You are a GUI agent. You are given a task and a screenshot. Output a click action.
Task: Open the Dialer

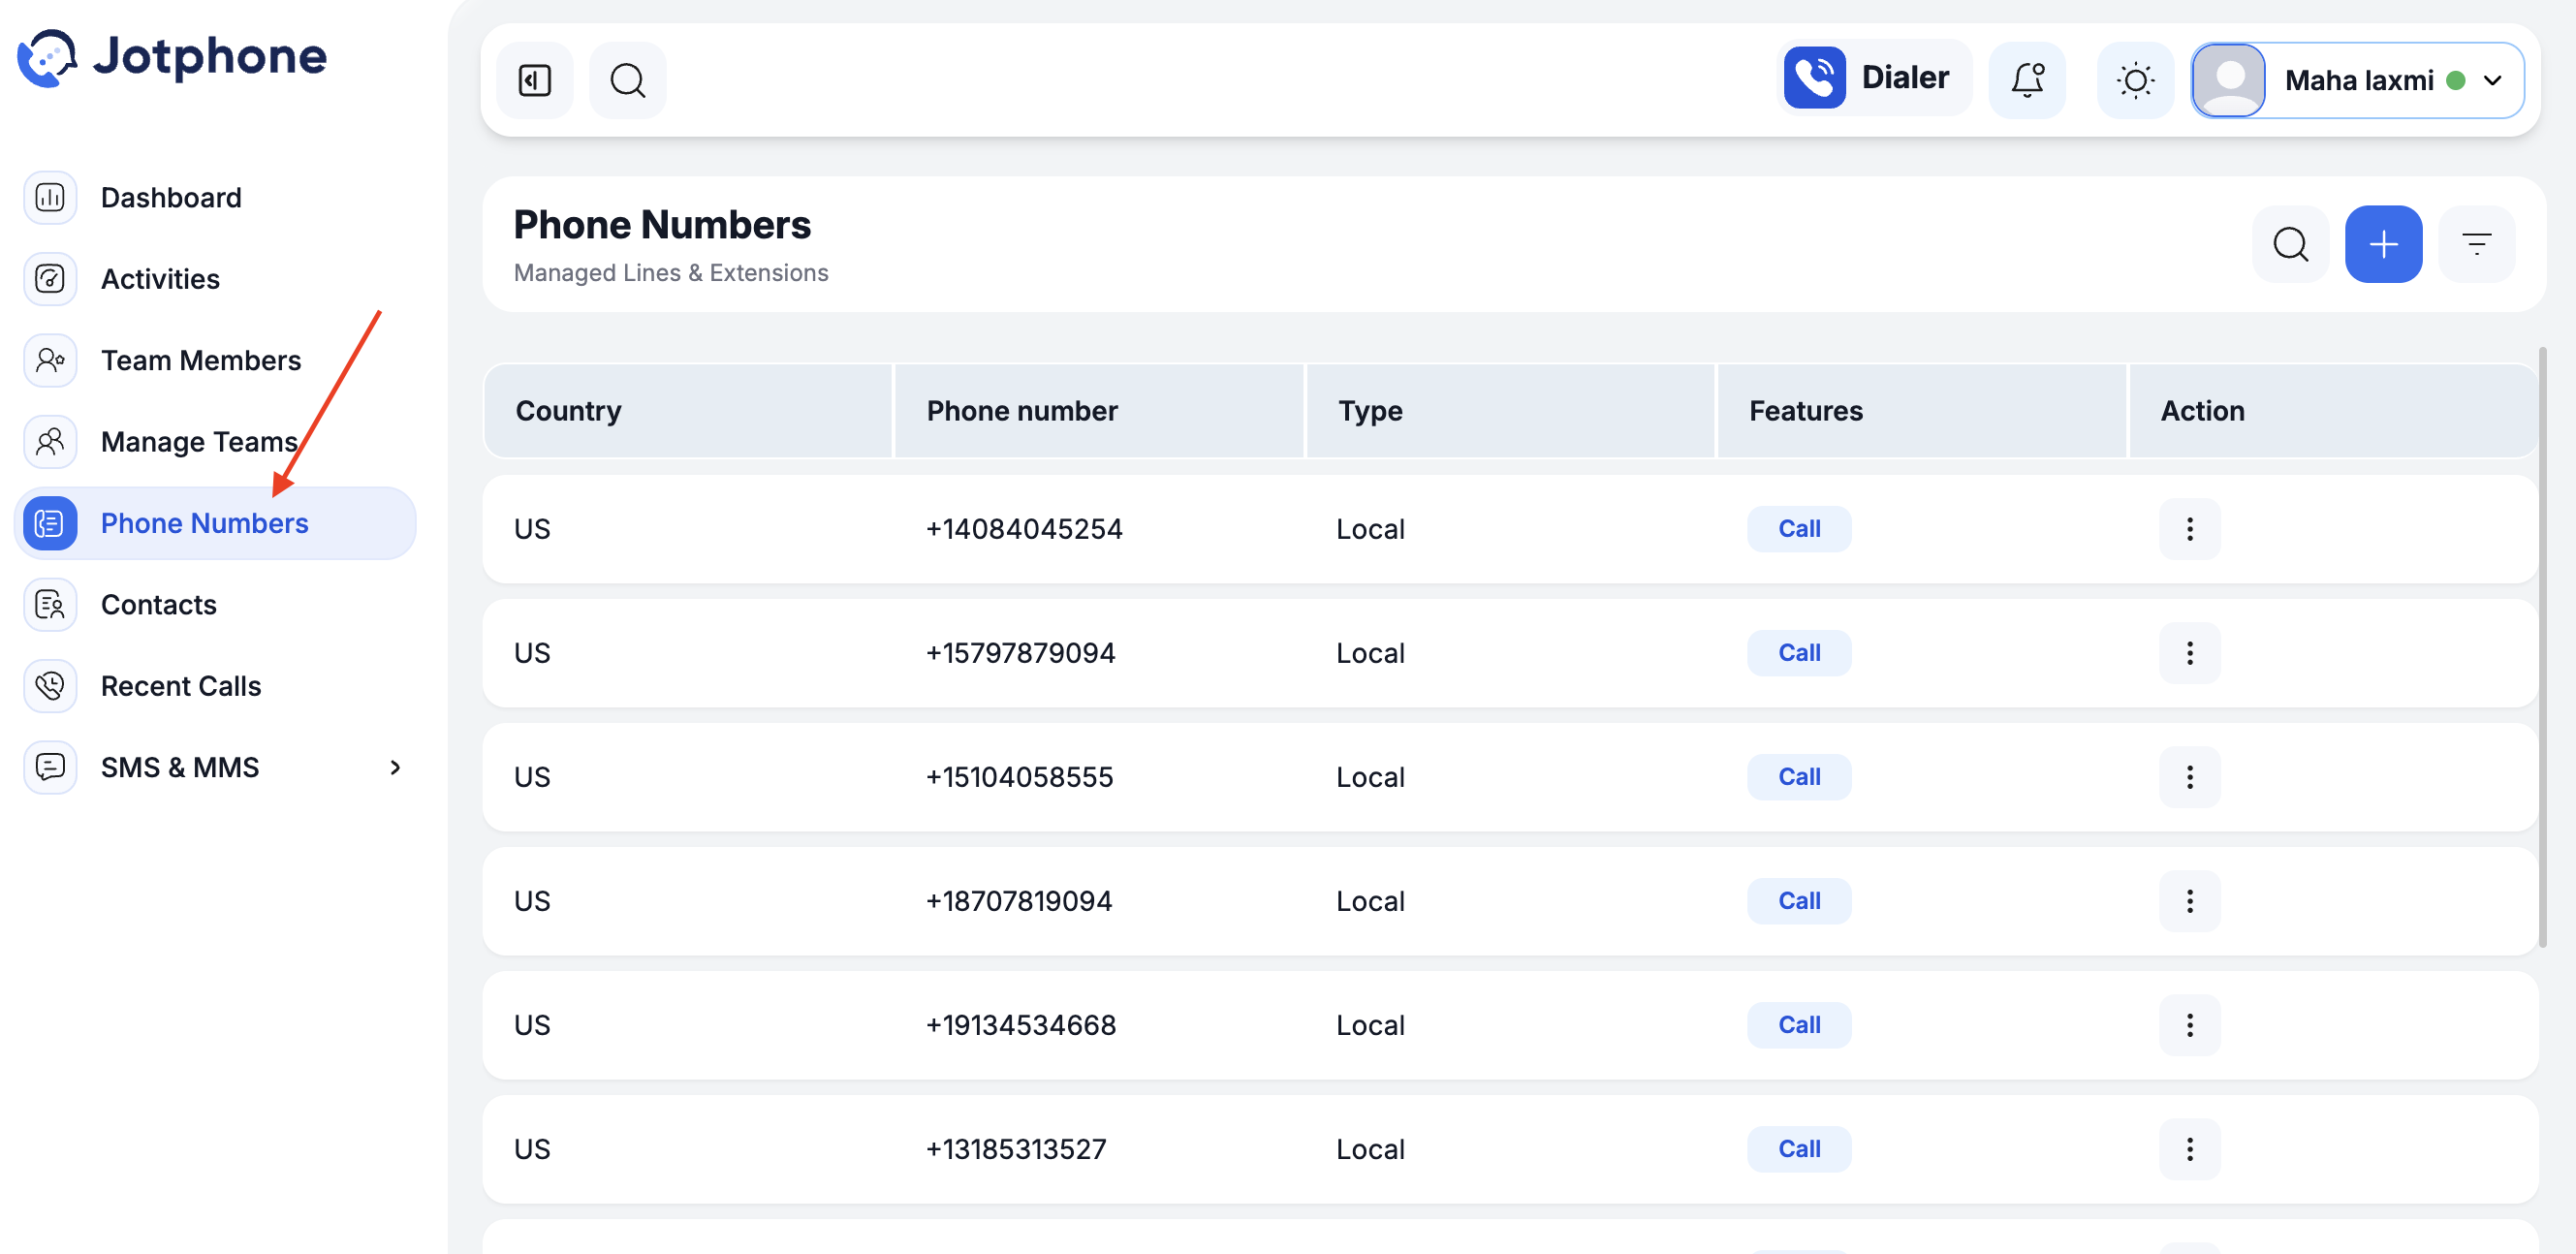(x=1873, y=78)
